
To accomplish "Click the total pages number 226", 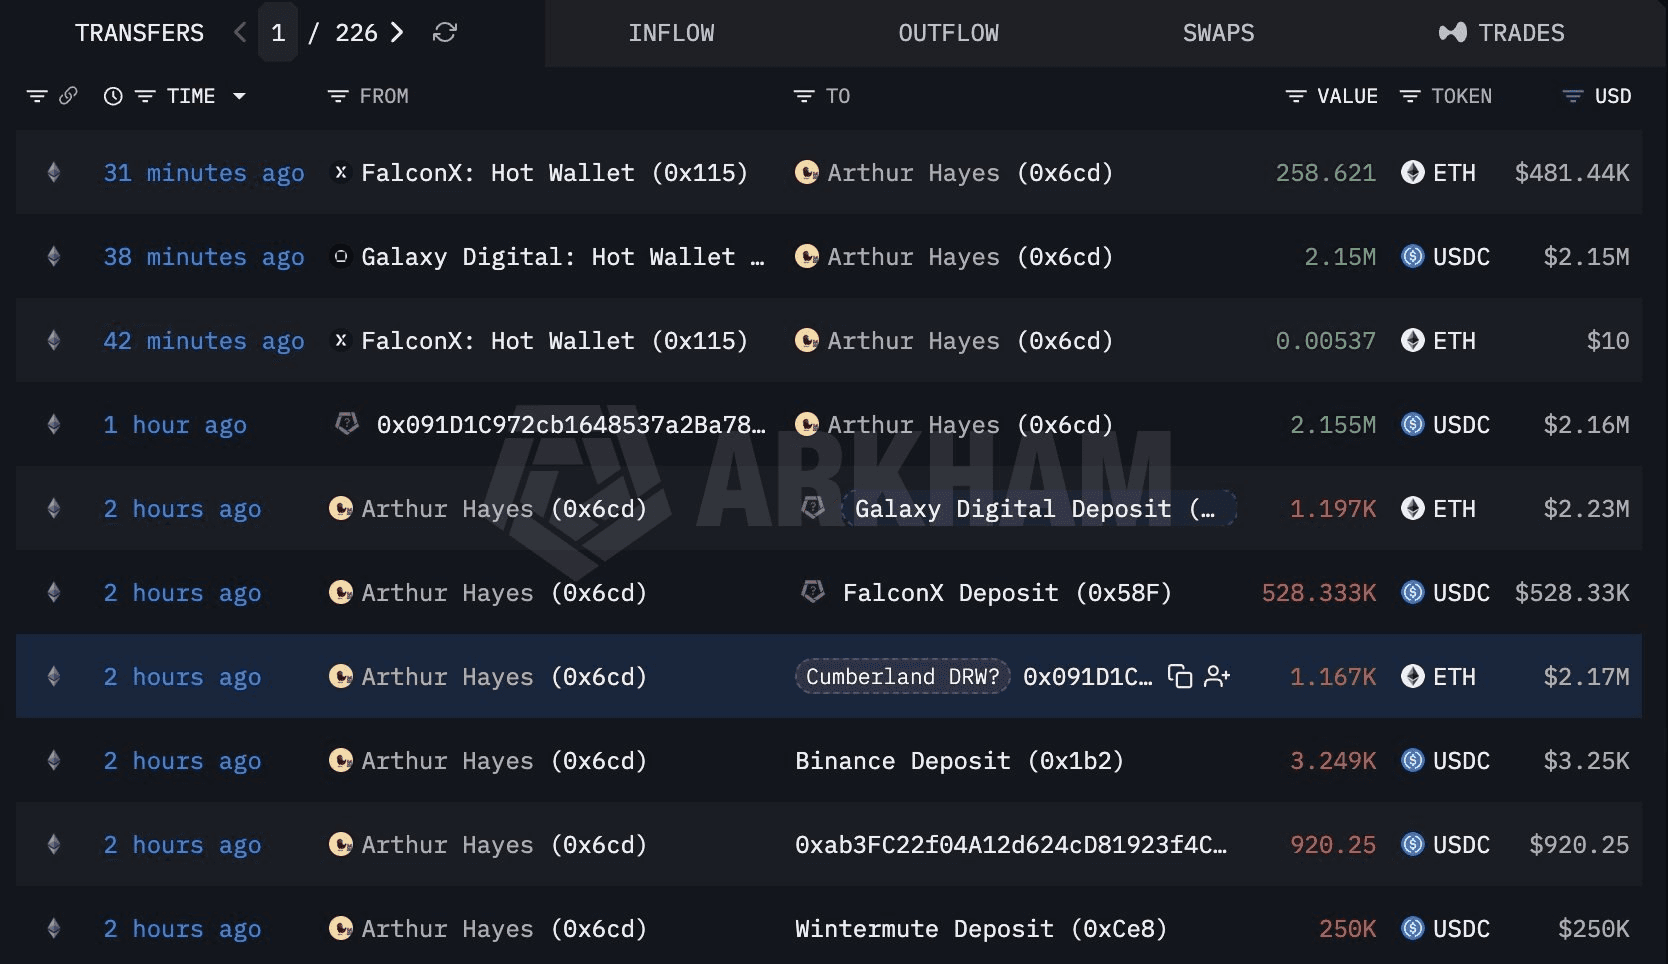I will 356,33.
